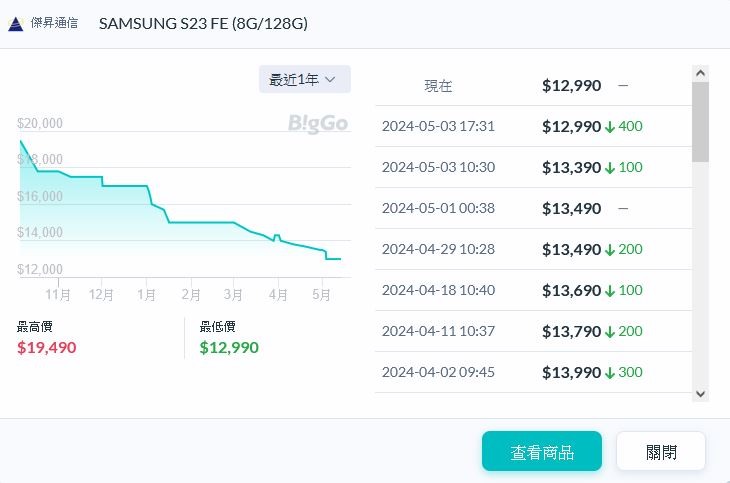Click the highest price $19,490 value
Screen dimensions: 730x483
(47, 347)
